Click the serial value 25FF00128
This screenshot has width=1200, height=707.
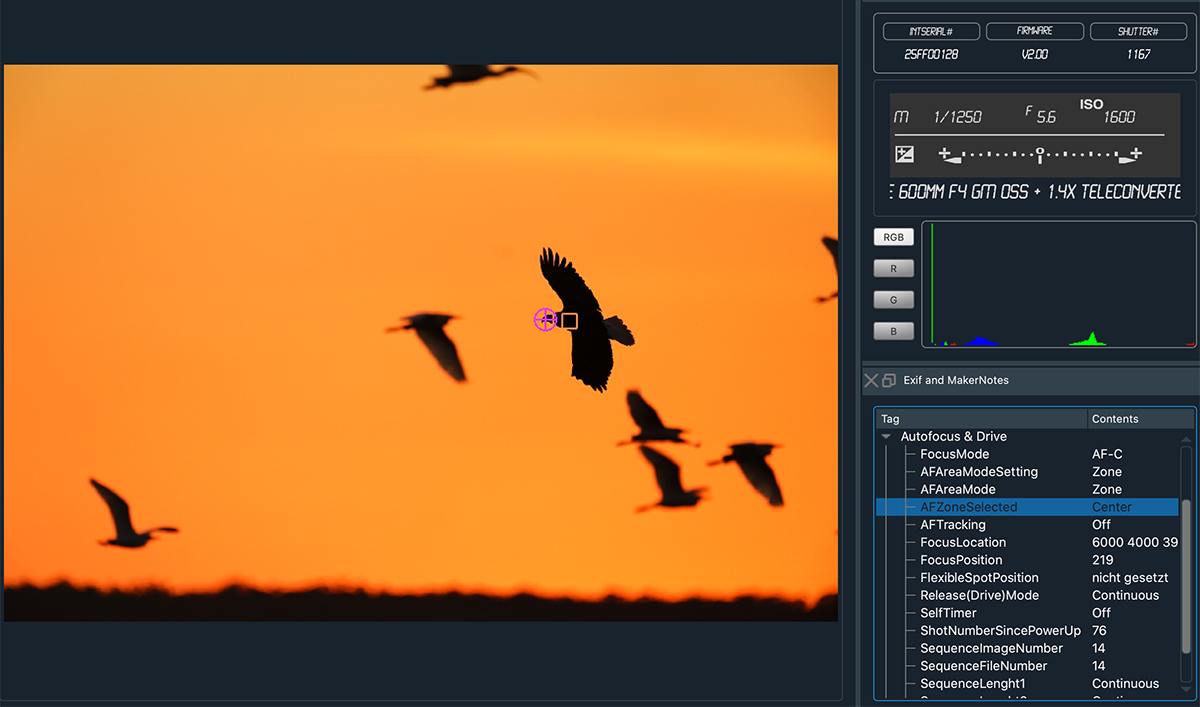click(x=931, y=55)
